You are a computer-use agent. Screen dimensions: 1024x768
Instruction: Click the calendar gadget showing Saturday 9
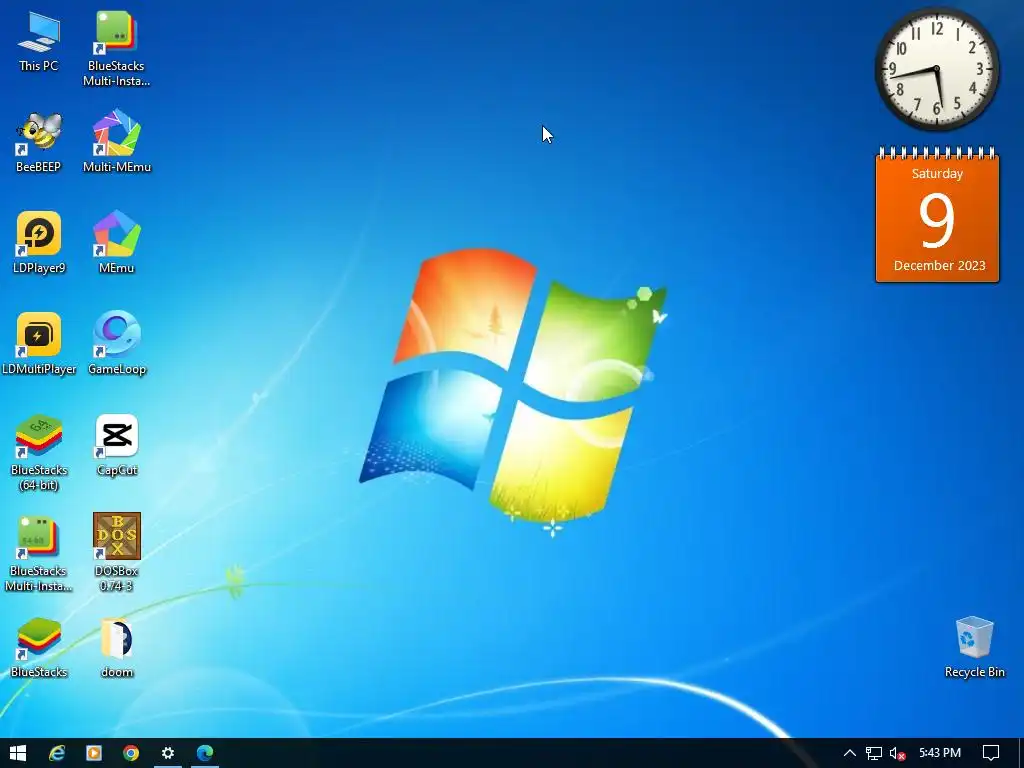[937, 216]
